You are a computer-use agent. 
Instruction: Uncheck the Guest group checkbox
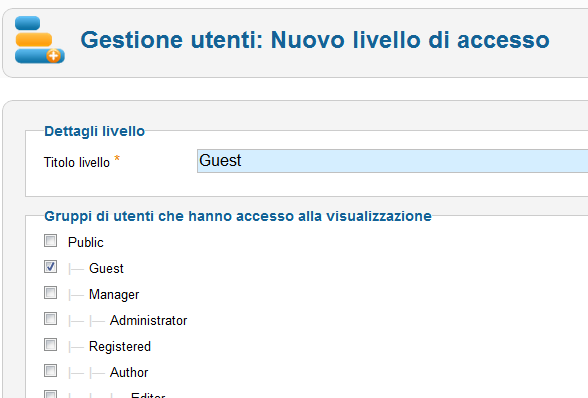click(x=51, y=267)
